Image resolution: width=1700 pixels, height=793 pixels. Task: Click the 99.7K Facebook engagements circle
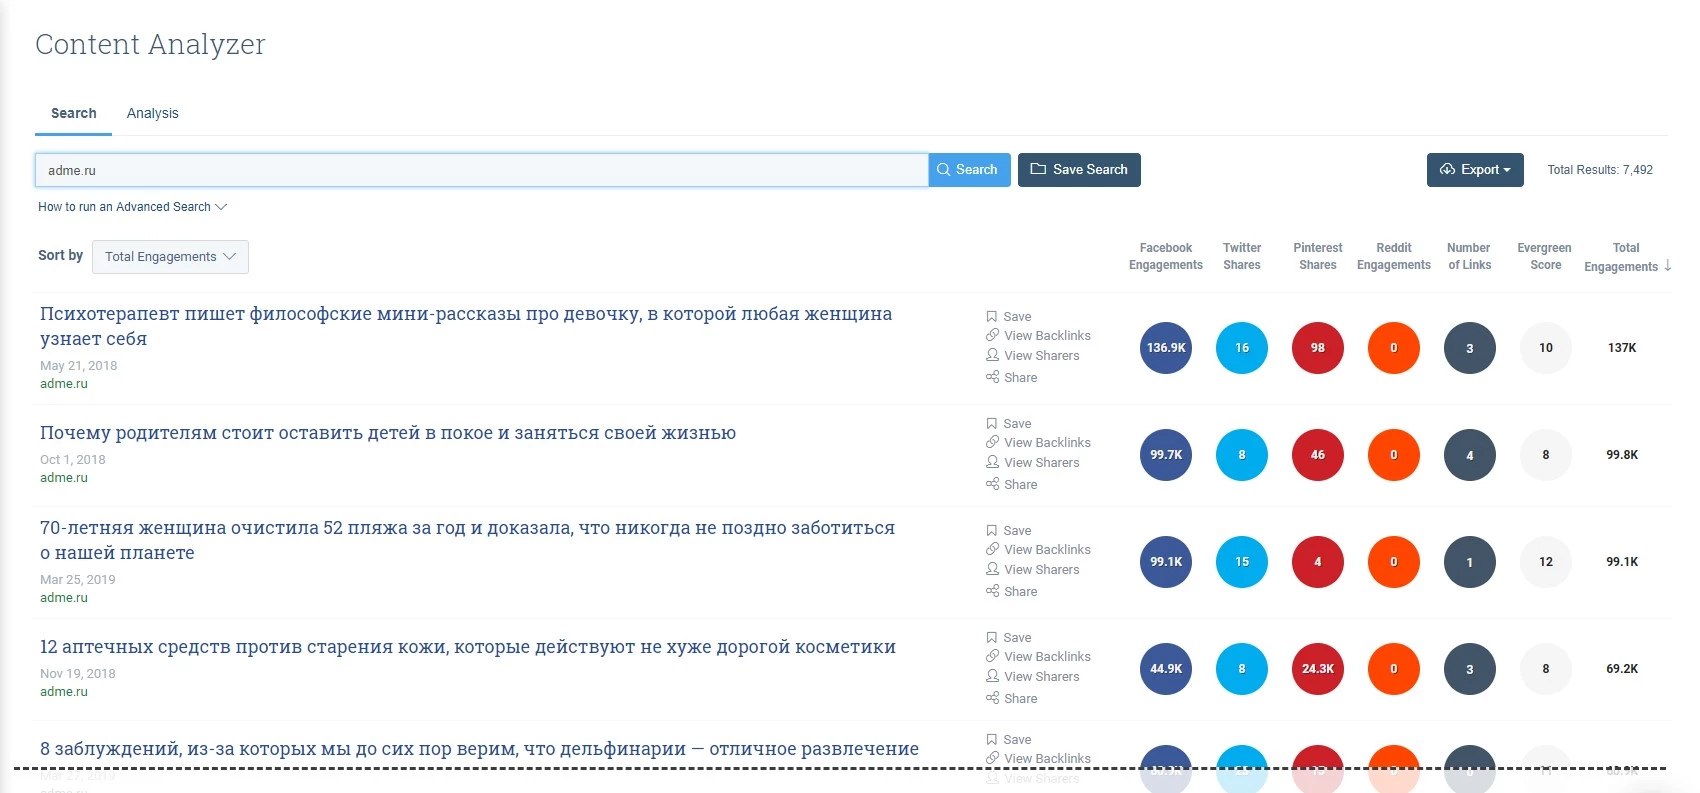(x=1166, y=455)
